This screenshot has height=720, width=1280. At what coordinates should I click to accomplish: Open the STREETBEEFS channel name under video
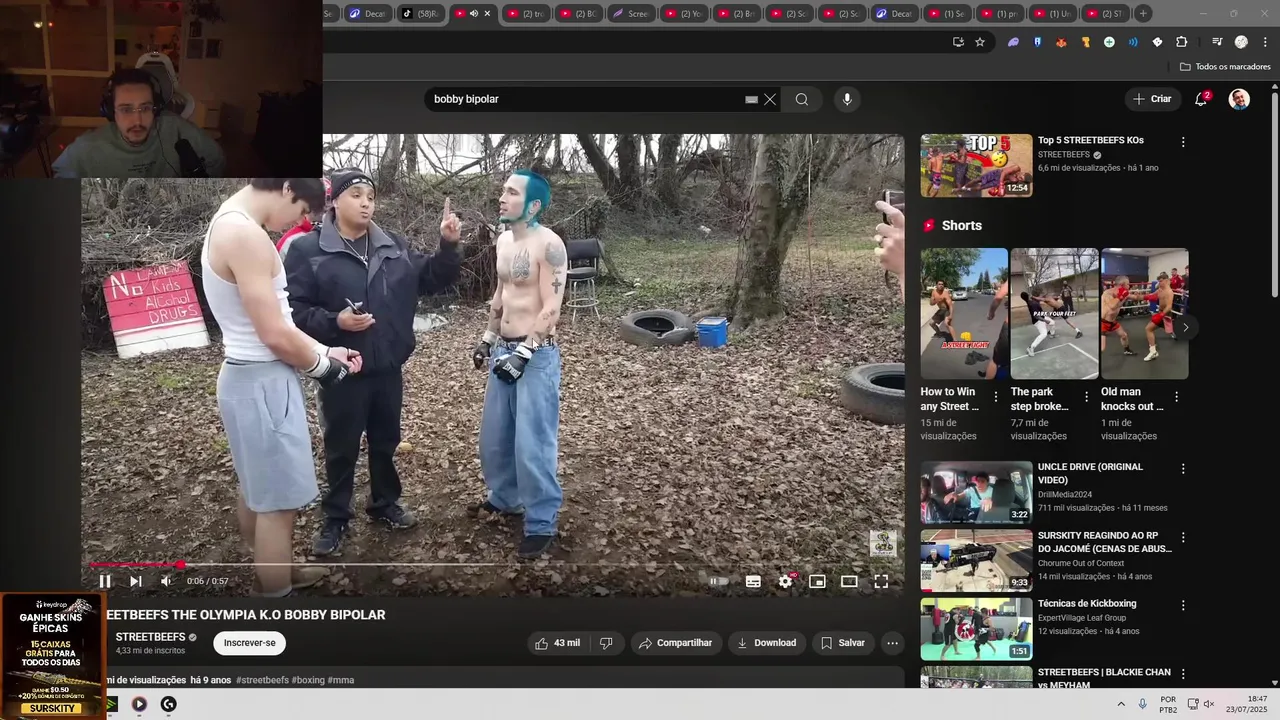click(x=150, y=637)
